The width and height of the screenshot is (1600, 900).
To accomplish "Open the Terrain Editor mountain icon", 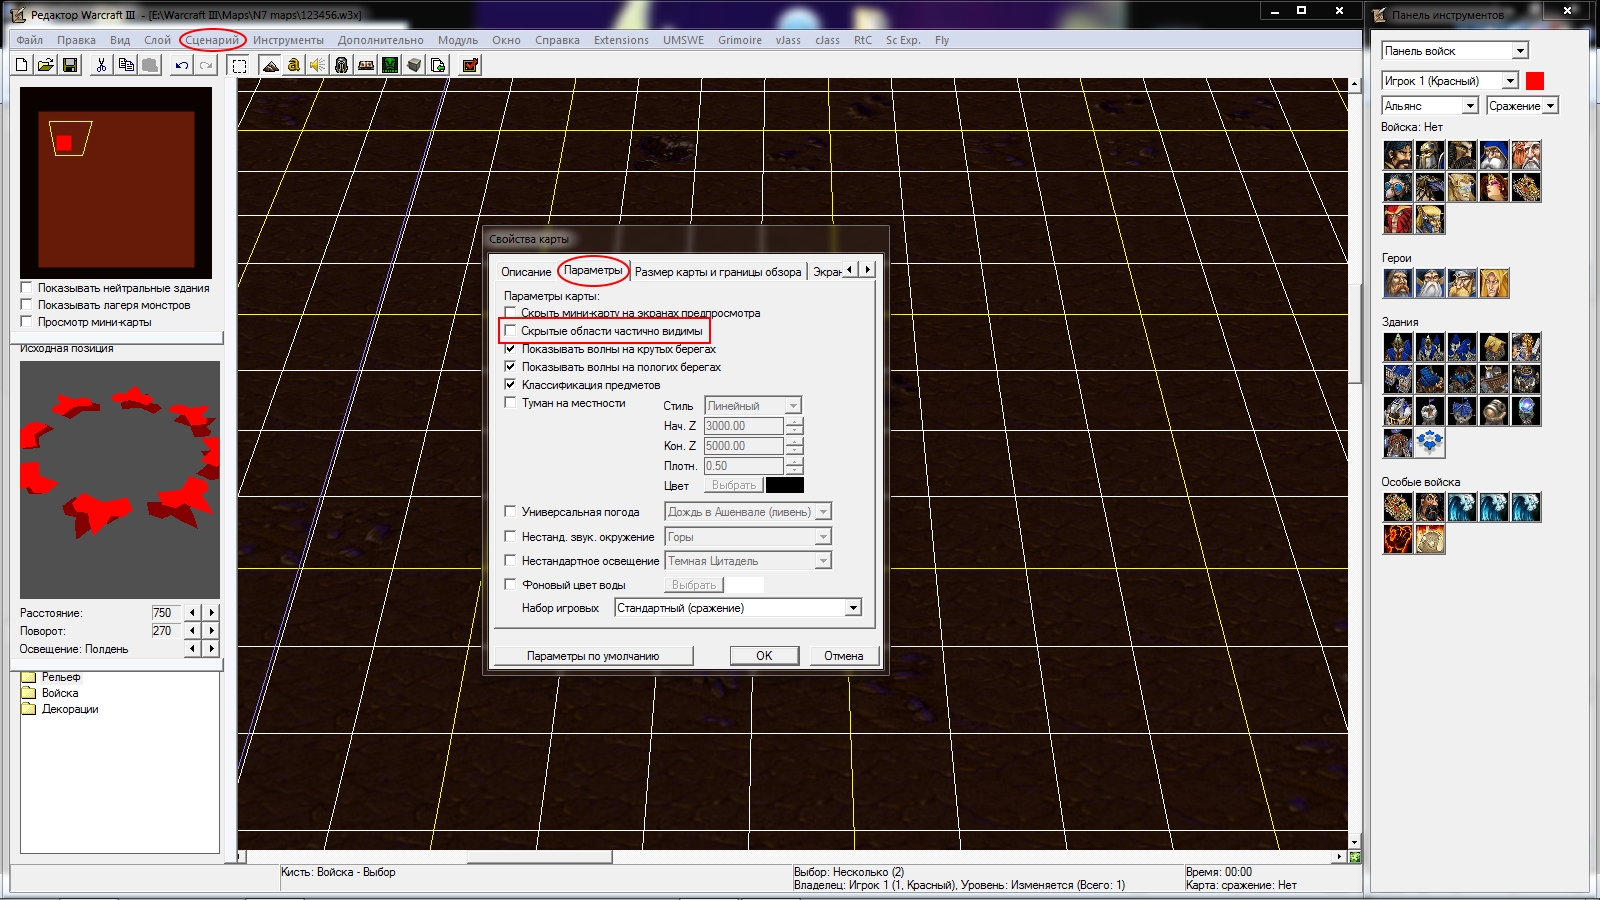I will pos(270,65).
